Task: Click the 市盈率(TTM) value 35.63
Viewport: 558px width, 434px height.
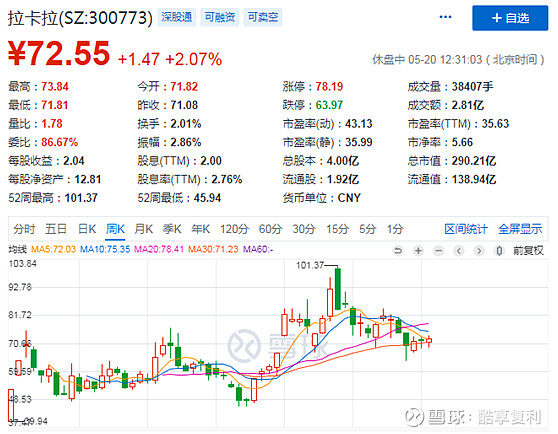Action: pyautogui.click(x=495, y=123)
